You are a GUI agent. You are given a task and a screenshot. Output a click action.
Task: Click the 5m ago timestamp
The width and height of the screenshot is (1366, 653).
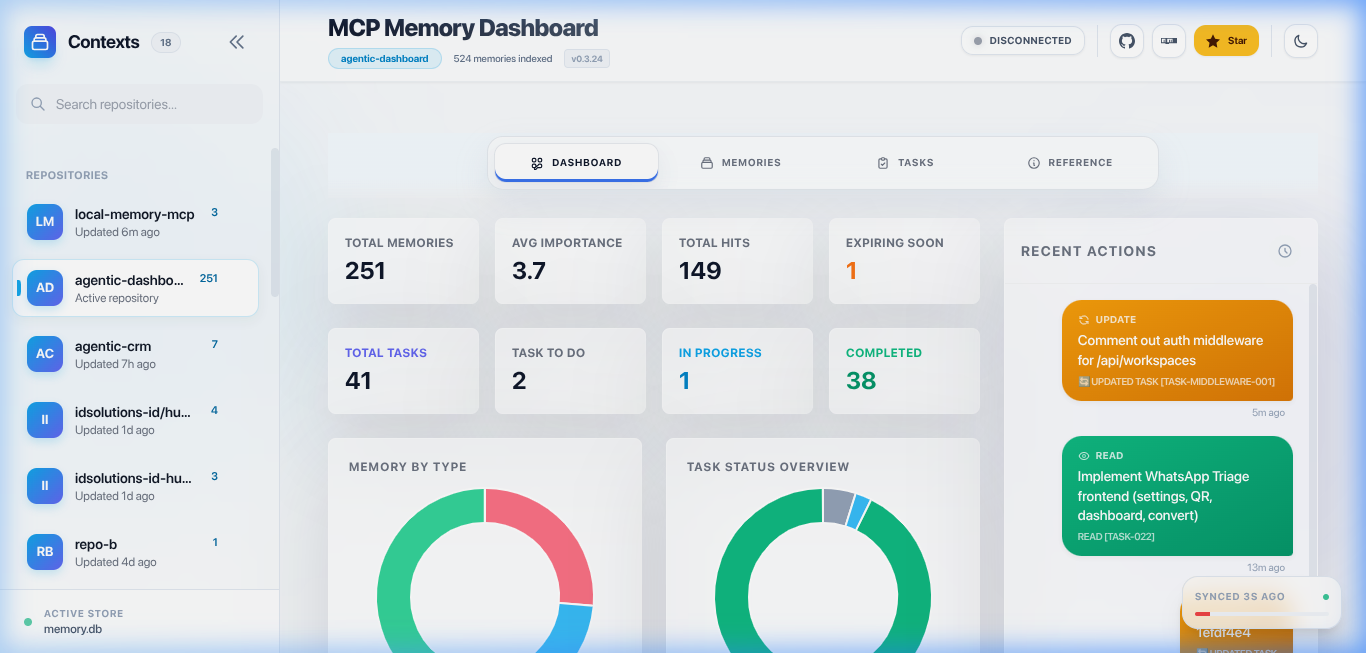(x=1268, y=412)
